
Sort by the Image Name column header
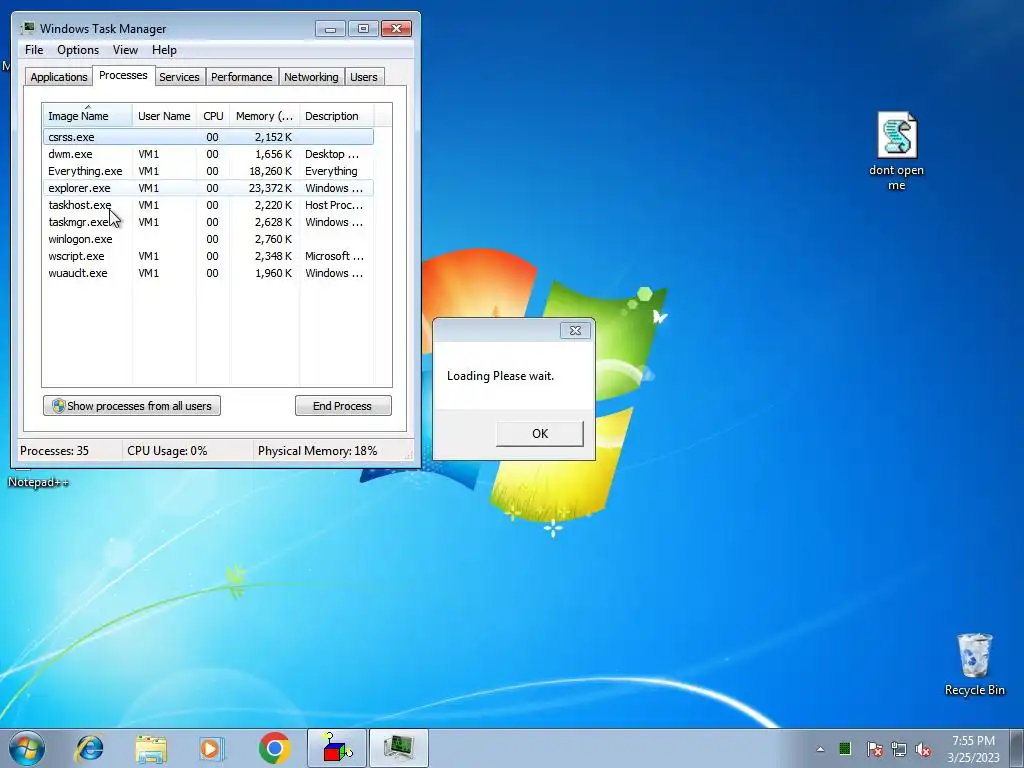tap(88, 116)
